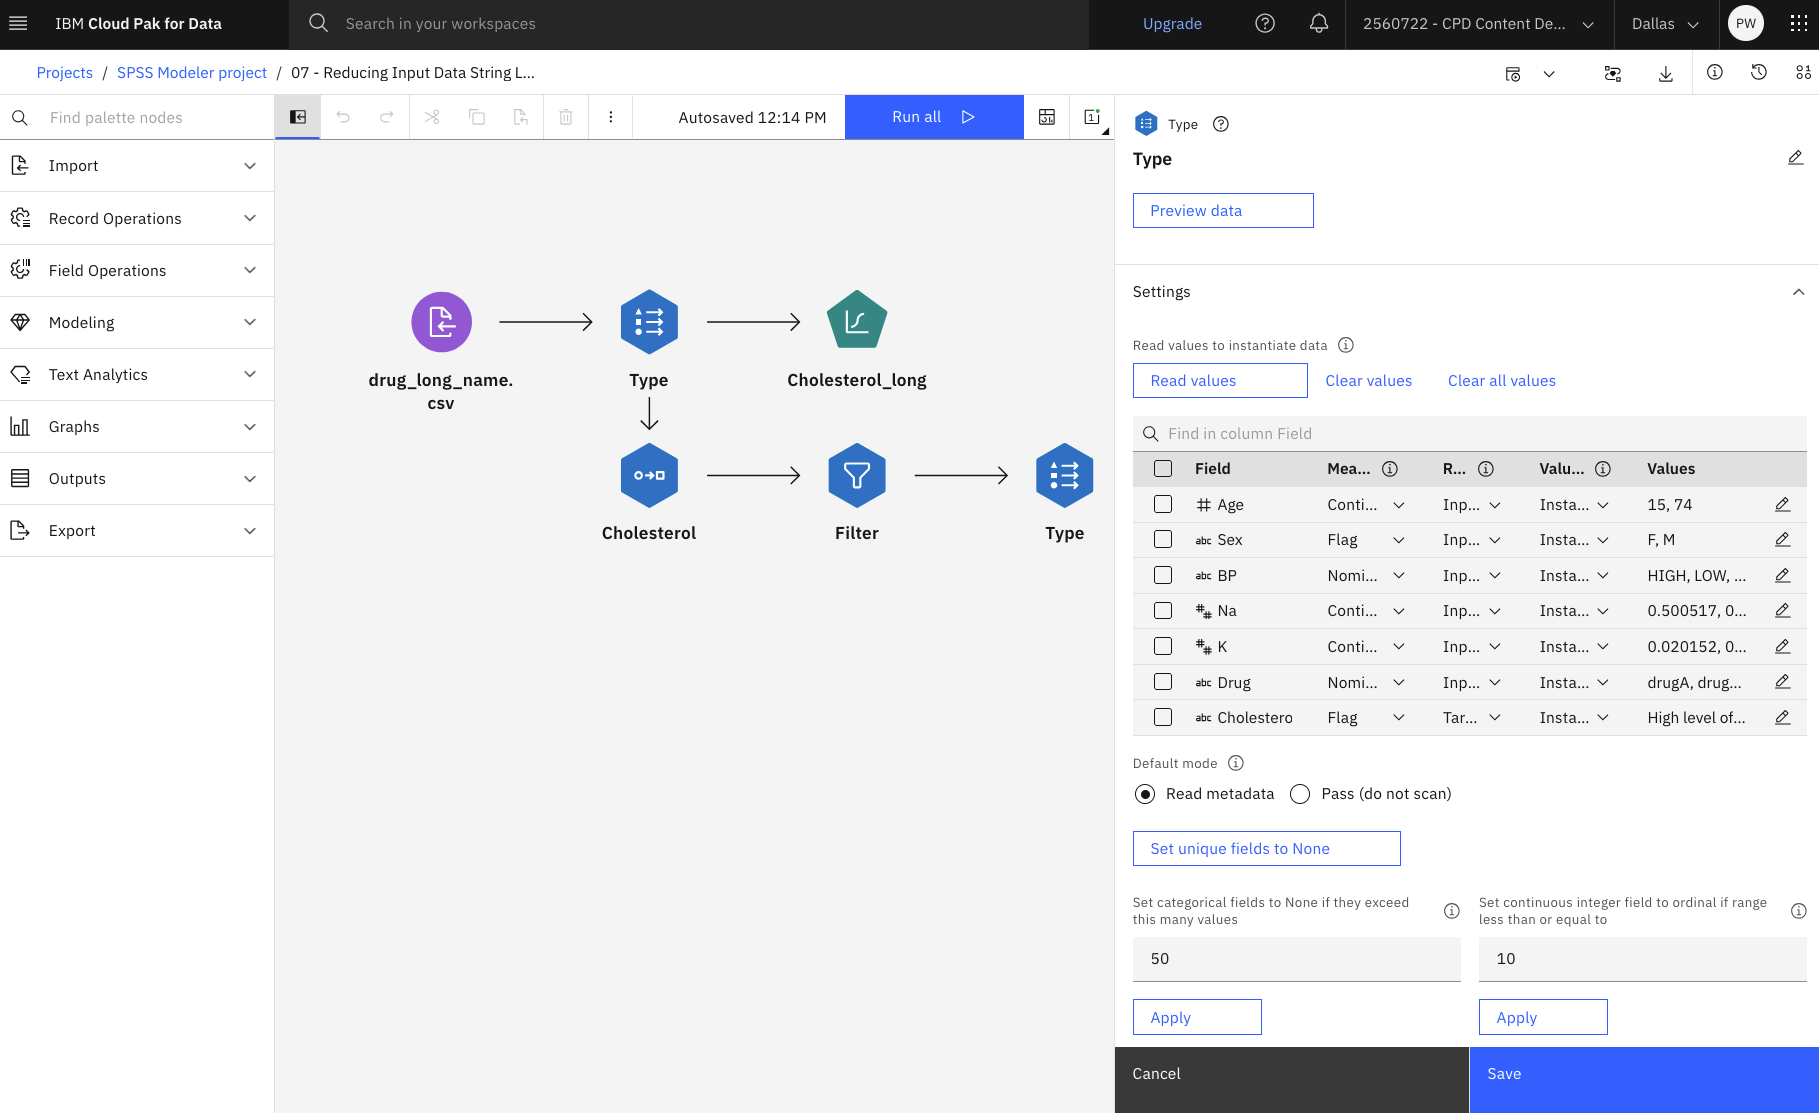Open the version history clock icon
This screenshot has height=1113, width=1819.
tap(1759, 72)
